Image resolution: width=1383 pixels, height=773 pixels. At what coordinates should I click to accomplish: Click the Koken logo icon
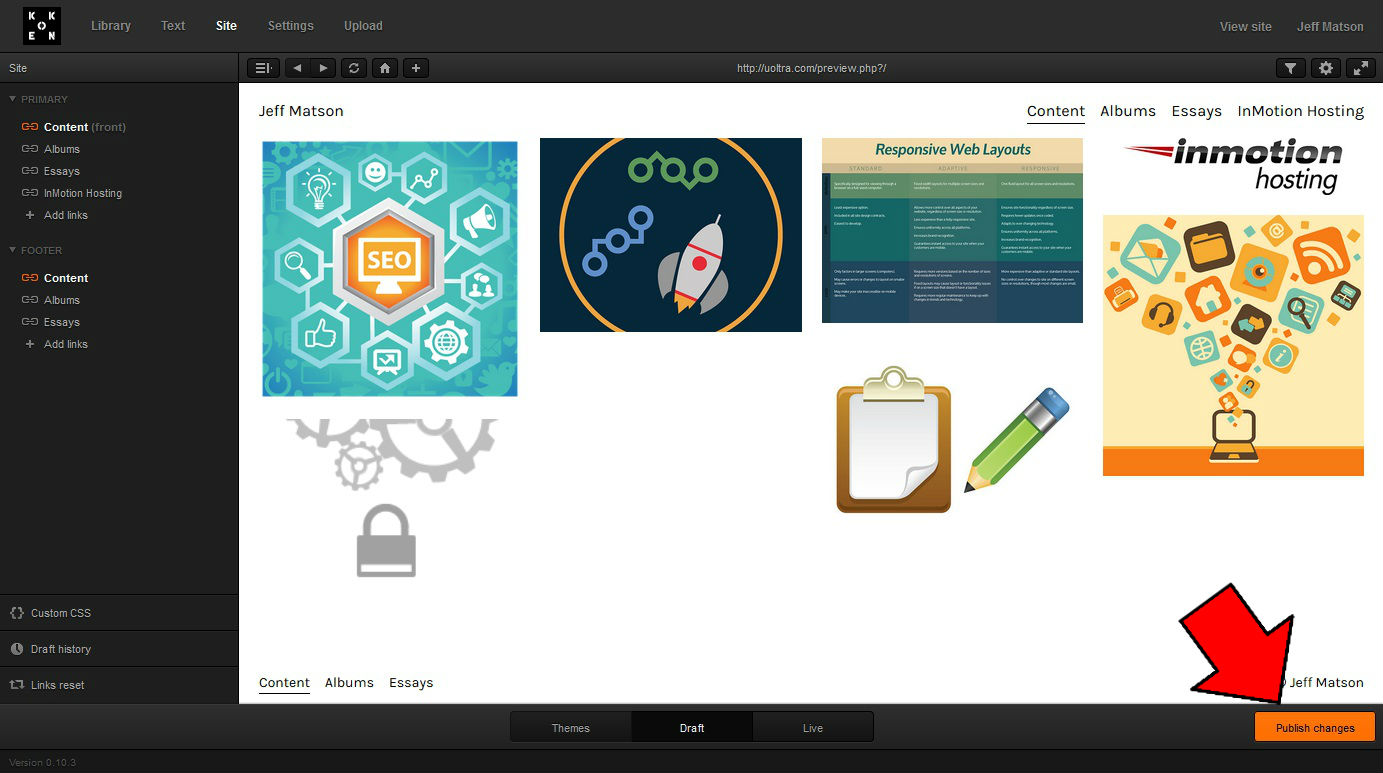pyautogui.click(x=42, y=26)
